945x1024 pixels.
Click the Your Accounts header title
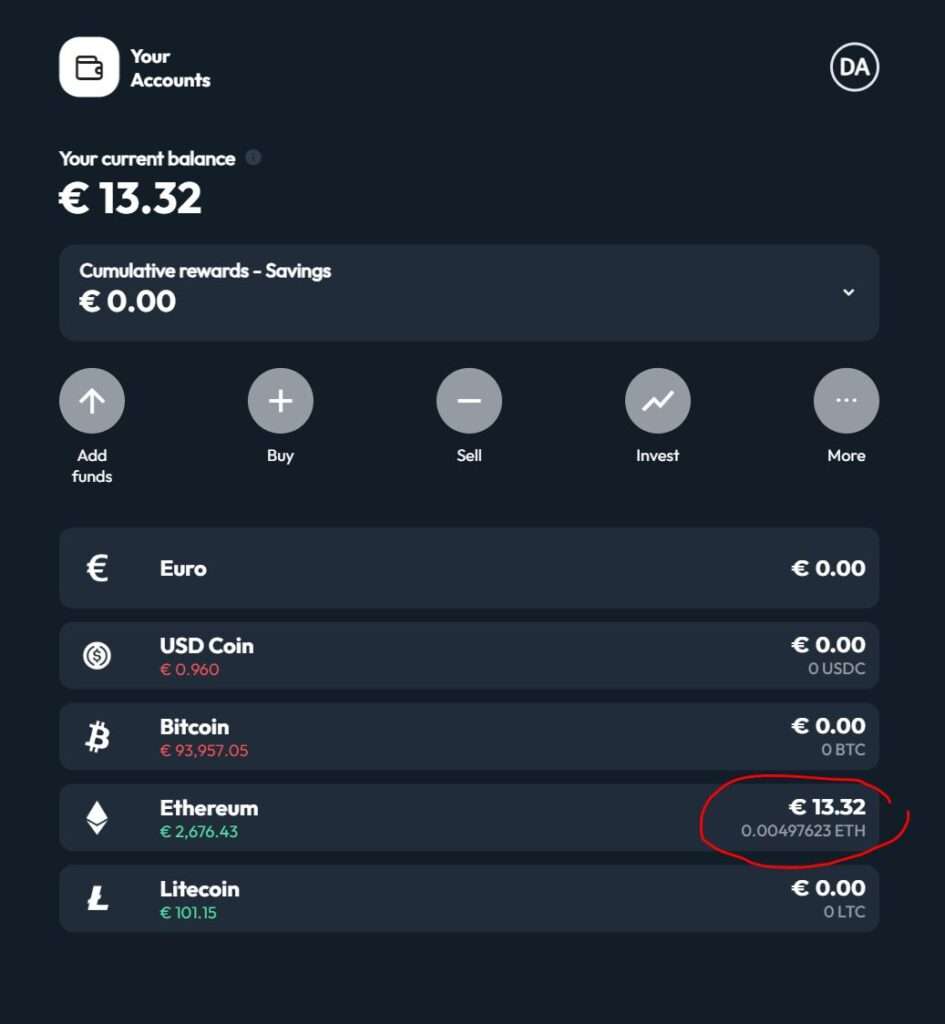(170, 68)
